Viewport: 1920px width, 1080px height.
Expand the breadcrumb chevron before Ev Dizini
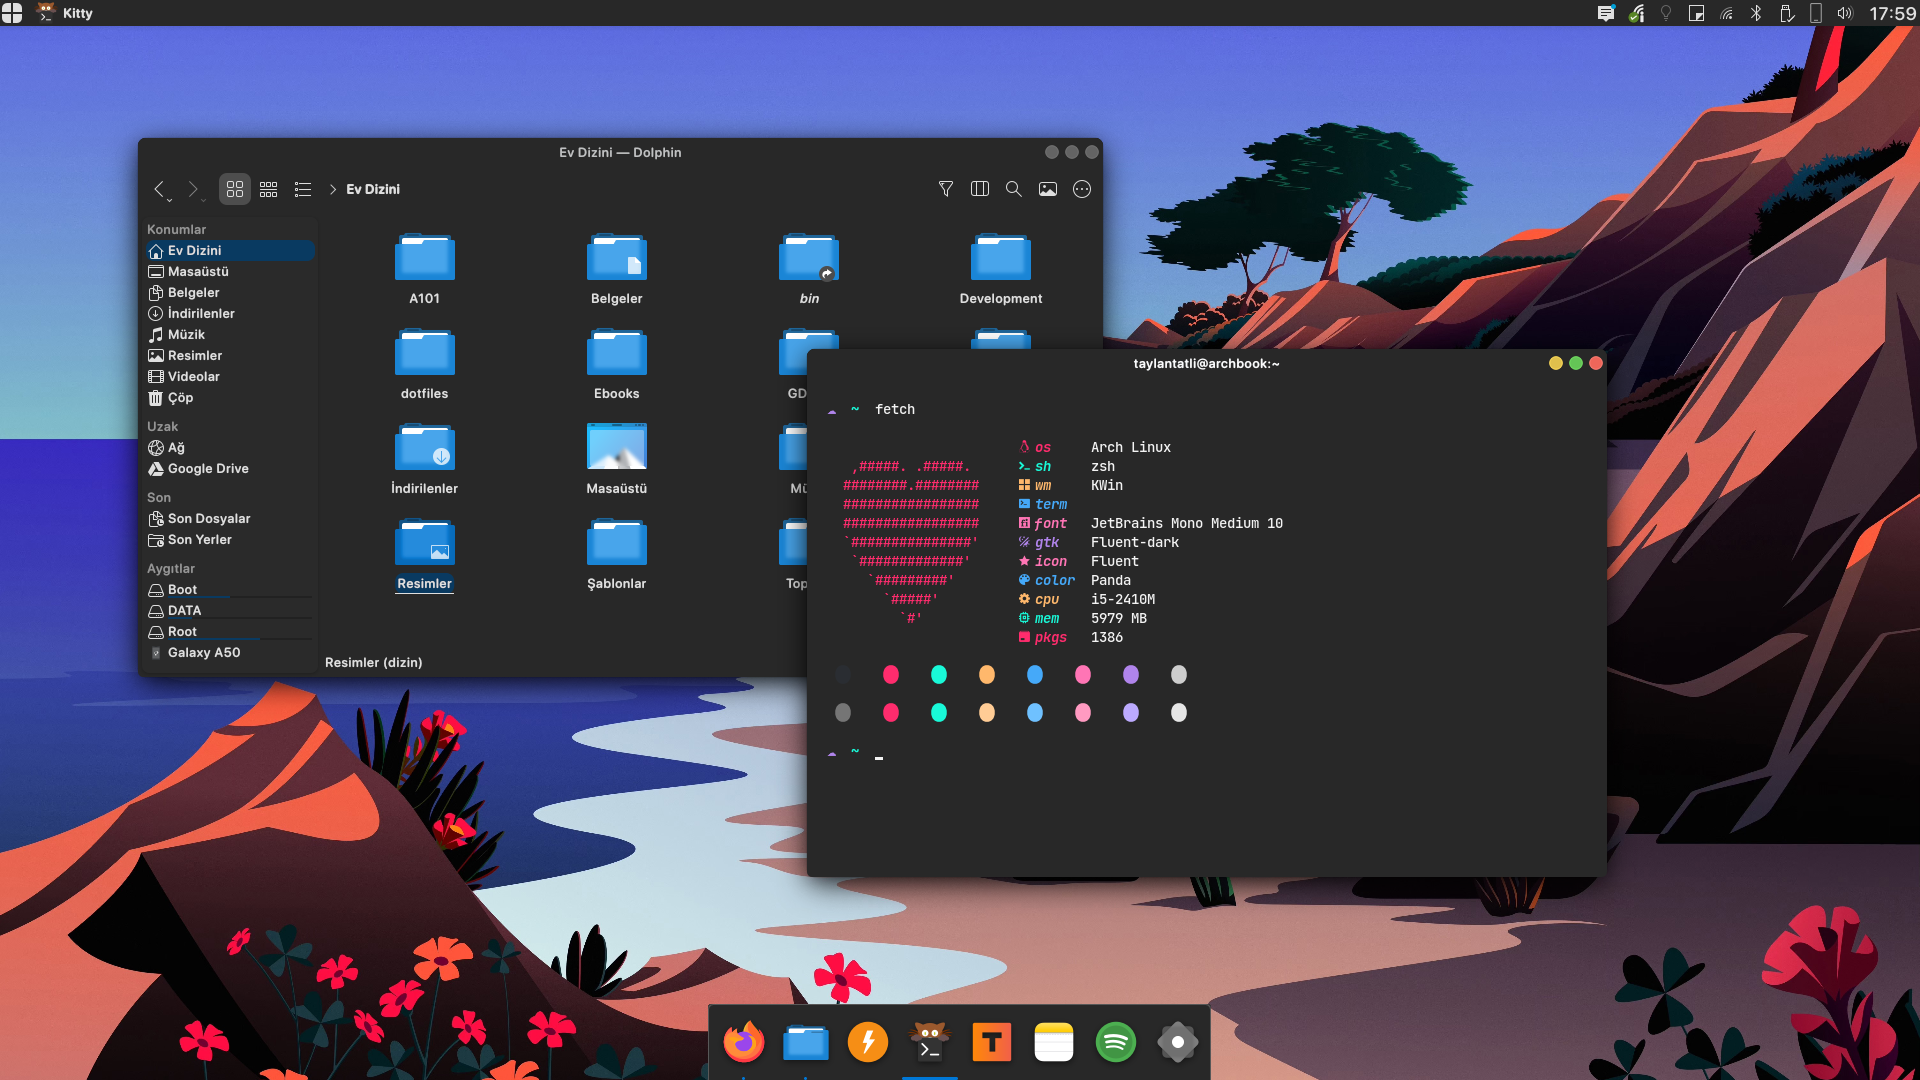[x=333, y=189]
